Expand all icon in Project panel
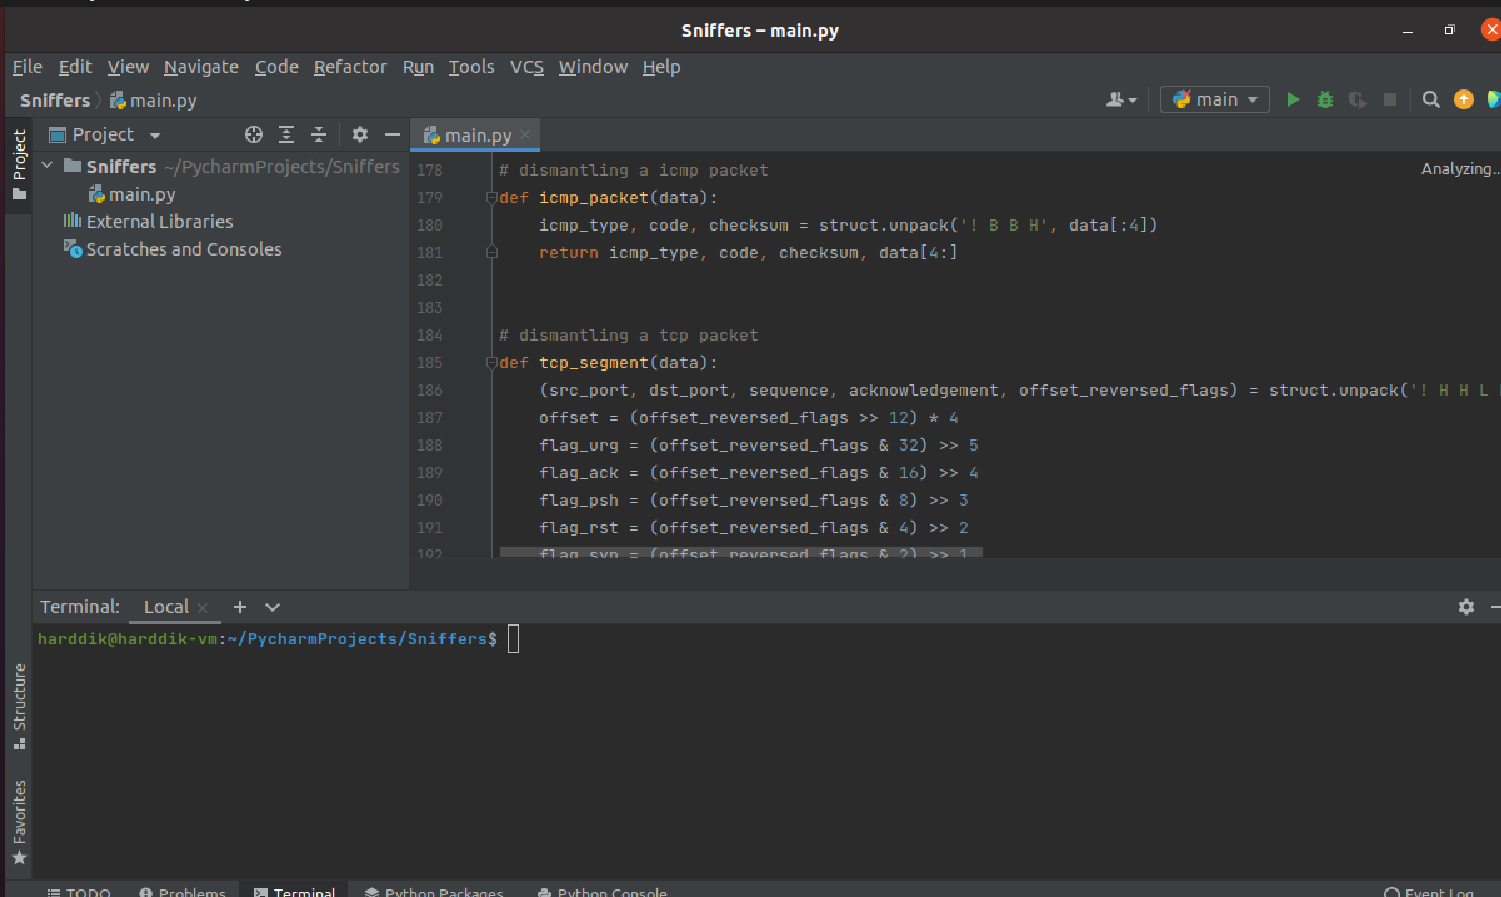This screenshot has height=897, width=1501. (286, 134)
